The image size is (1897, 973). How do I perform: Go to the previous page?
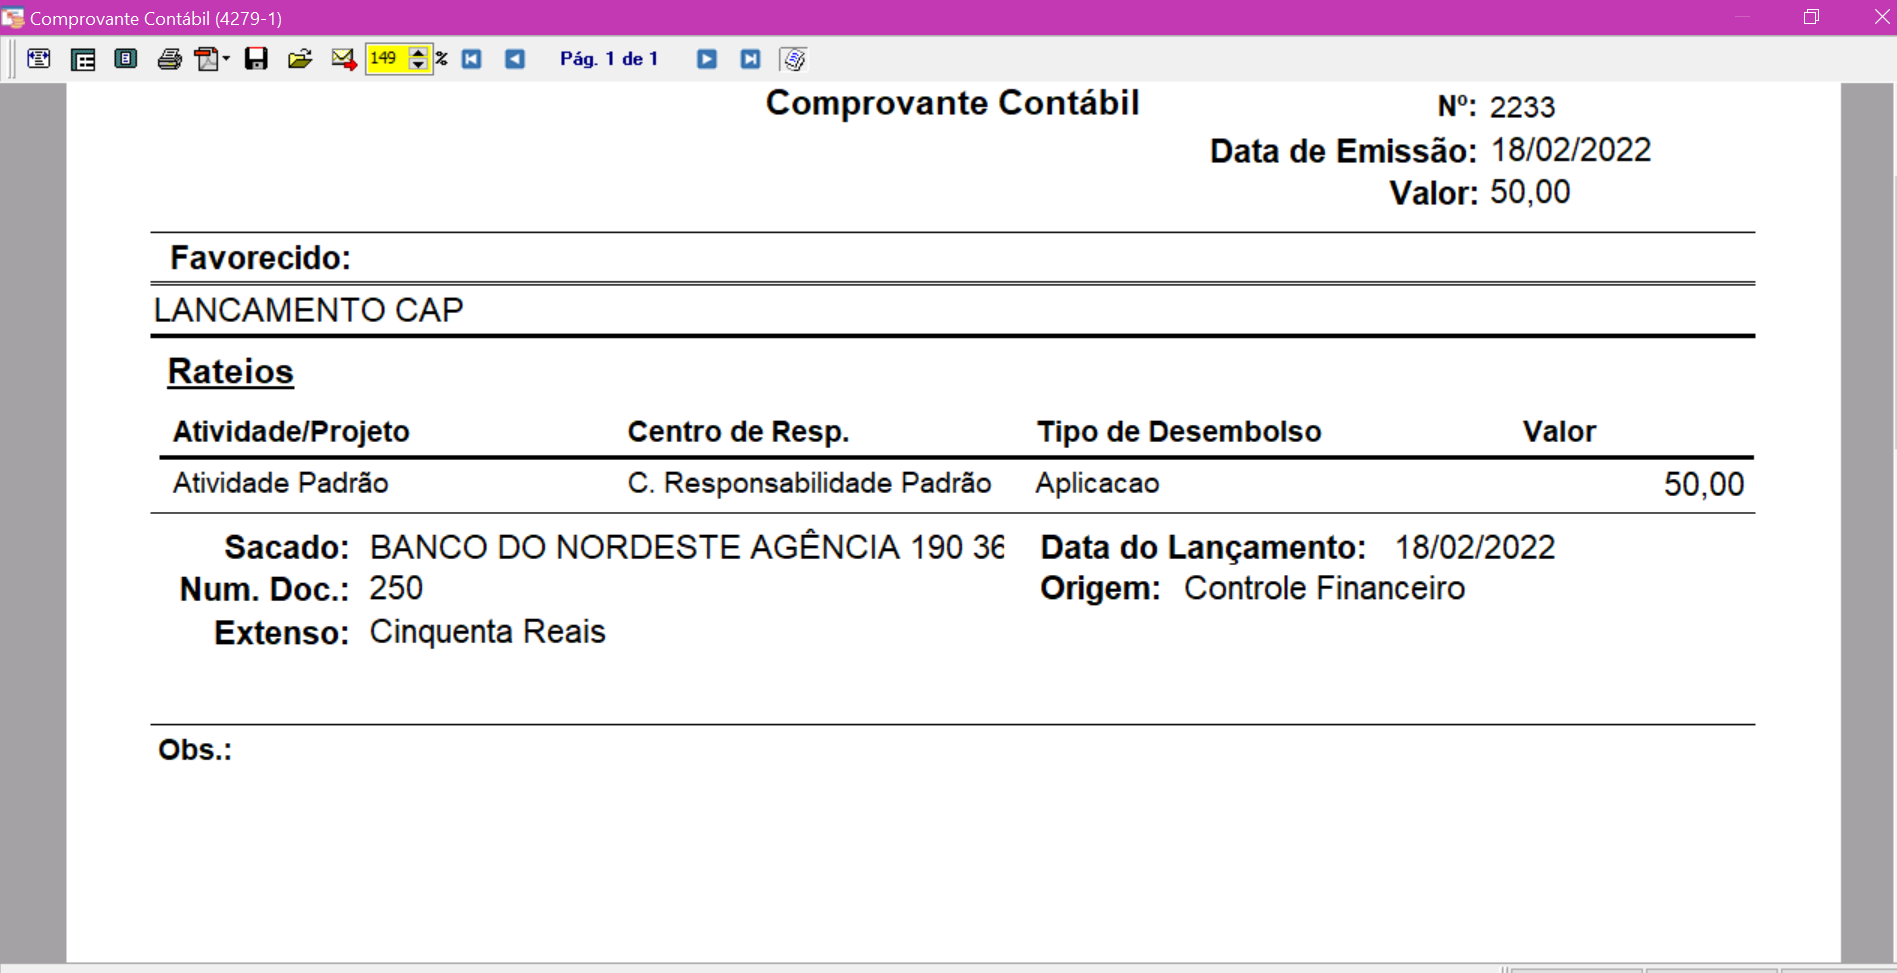click(515, 59)
